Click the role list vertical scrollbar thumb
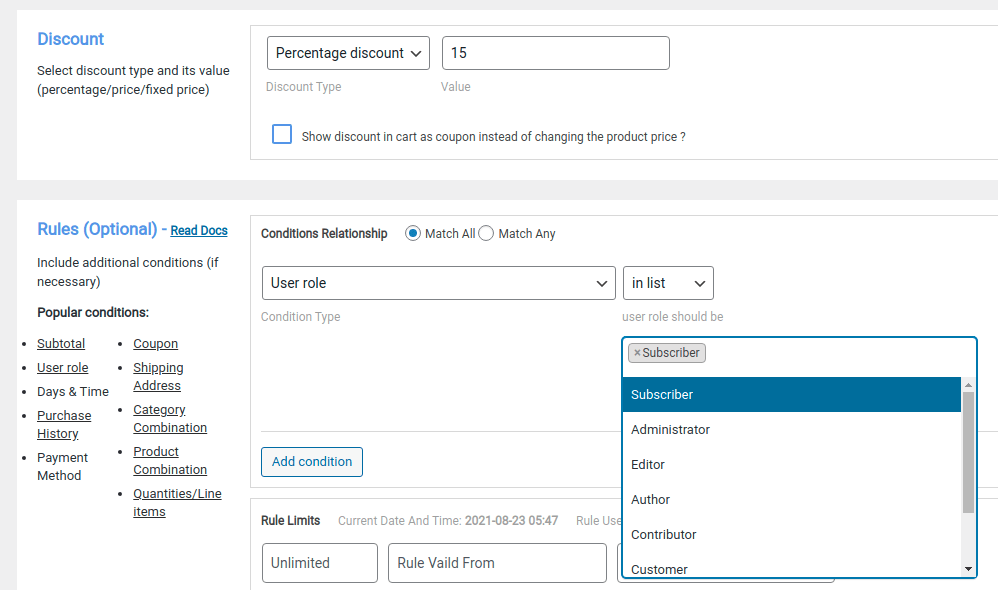 point(968,452)
